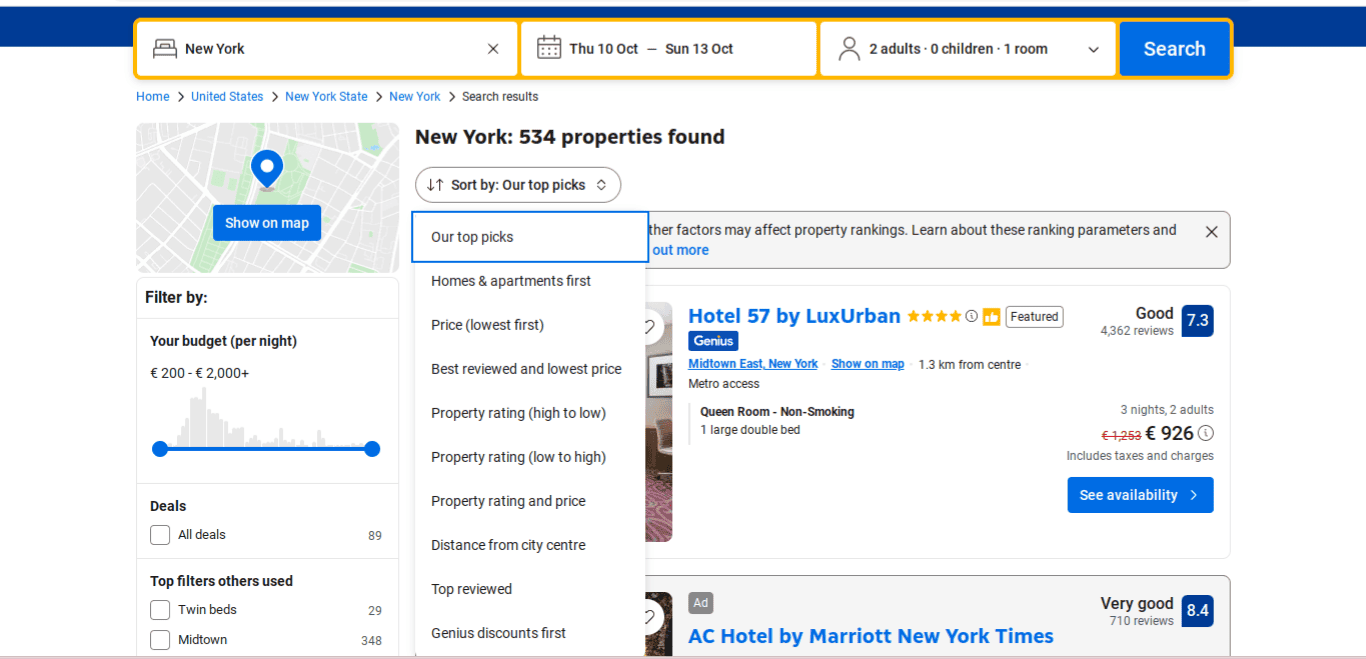Open the Midtown East, New York link
This screenshot has width=1366, height=659.
click(x=753, y=364)
